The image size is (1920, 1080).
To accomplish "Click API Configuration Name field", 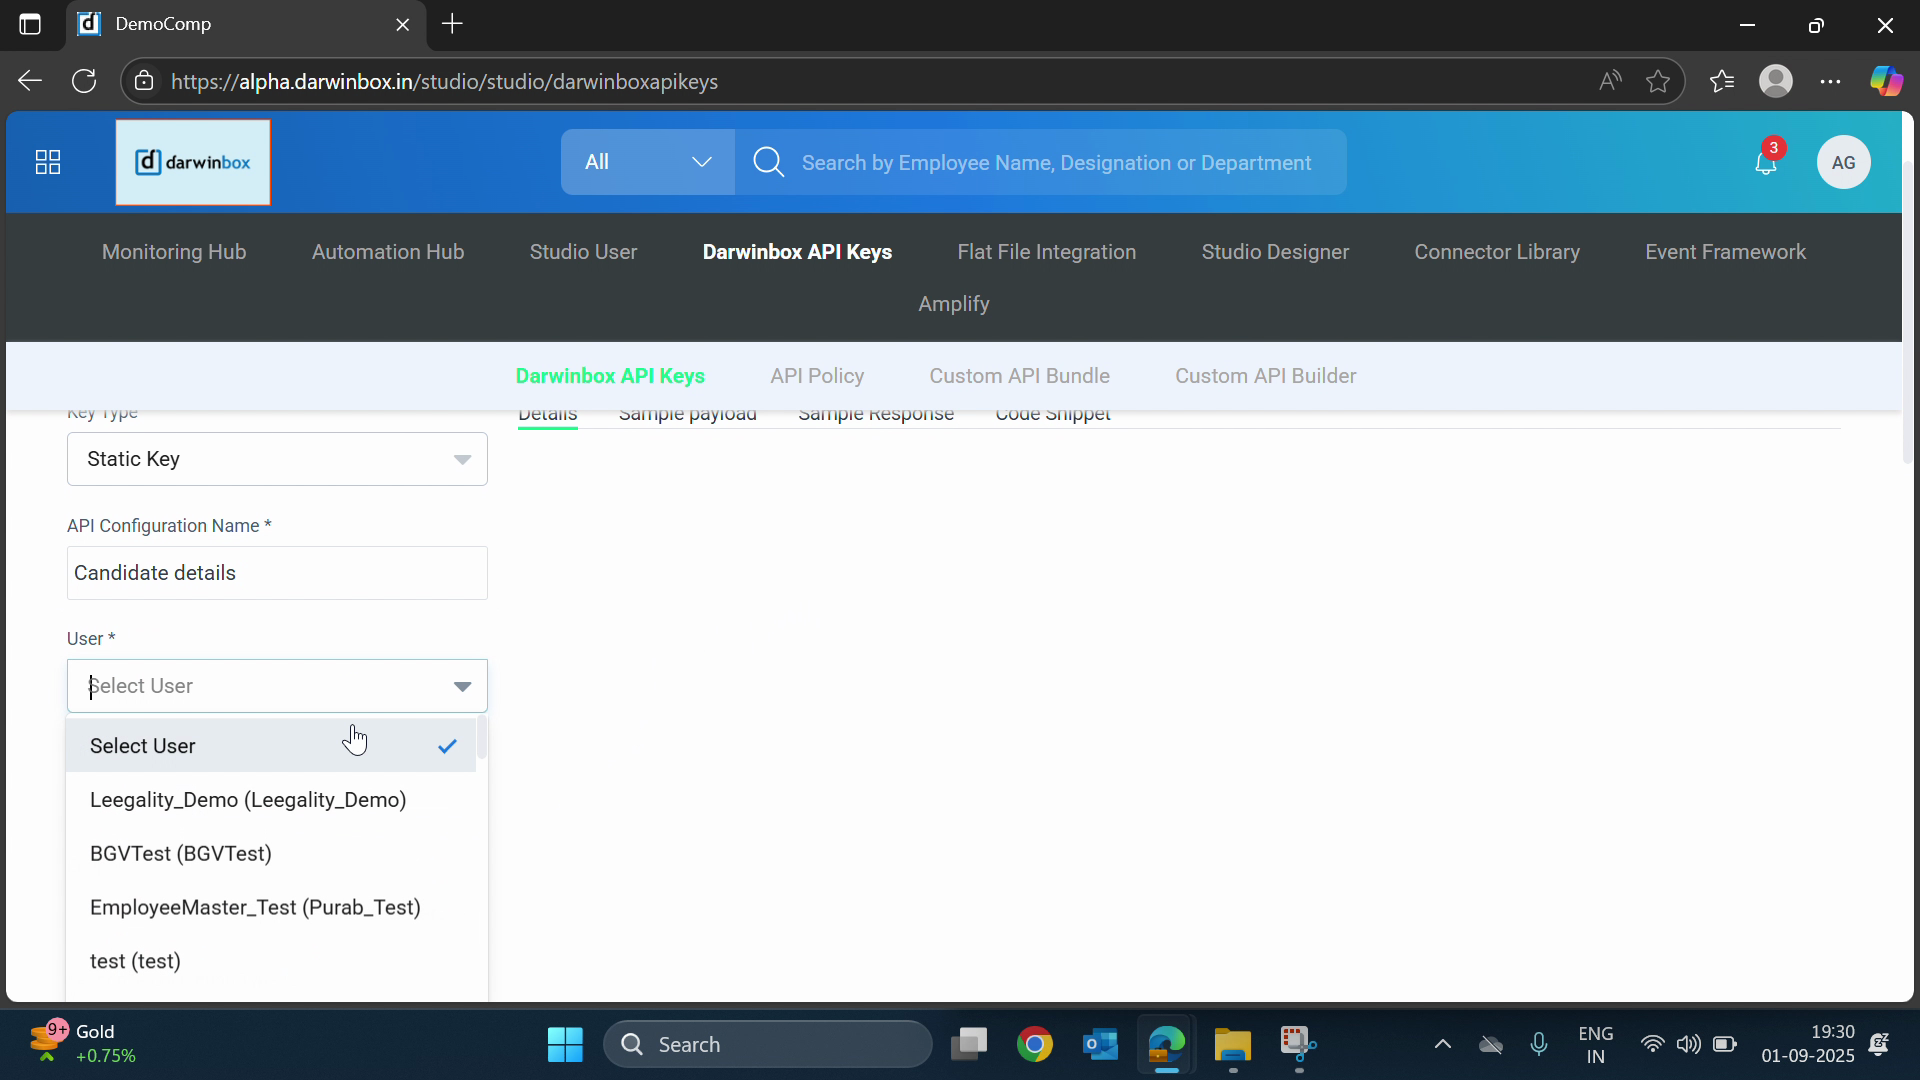I will 277,573.
